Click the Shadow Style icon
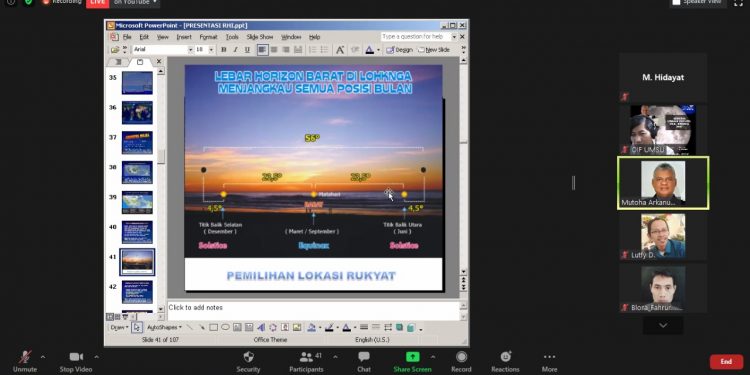The height and width of the screenshot is (375, 750). 399,327
